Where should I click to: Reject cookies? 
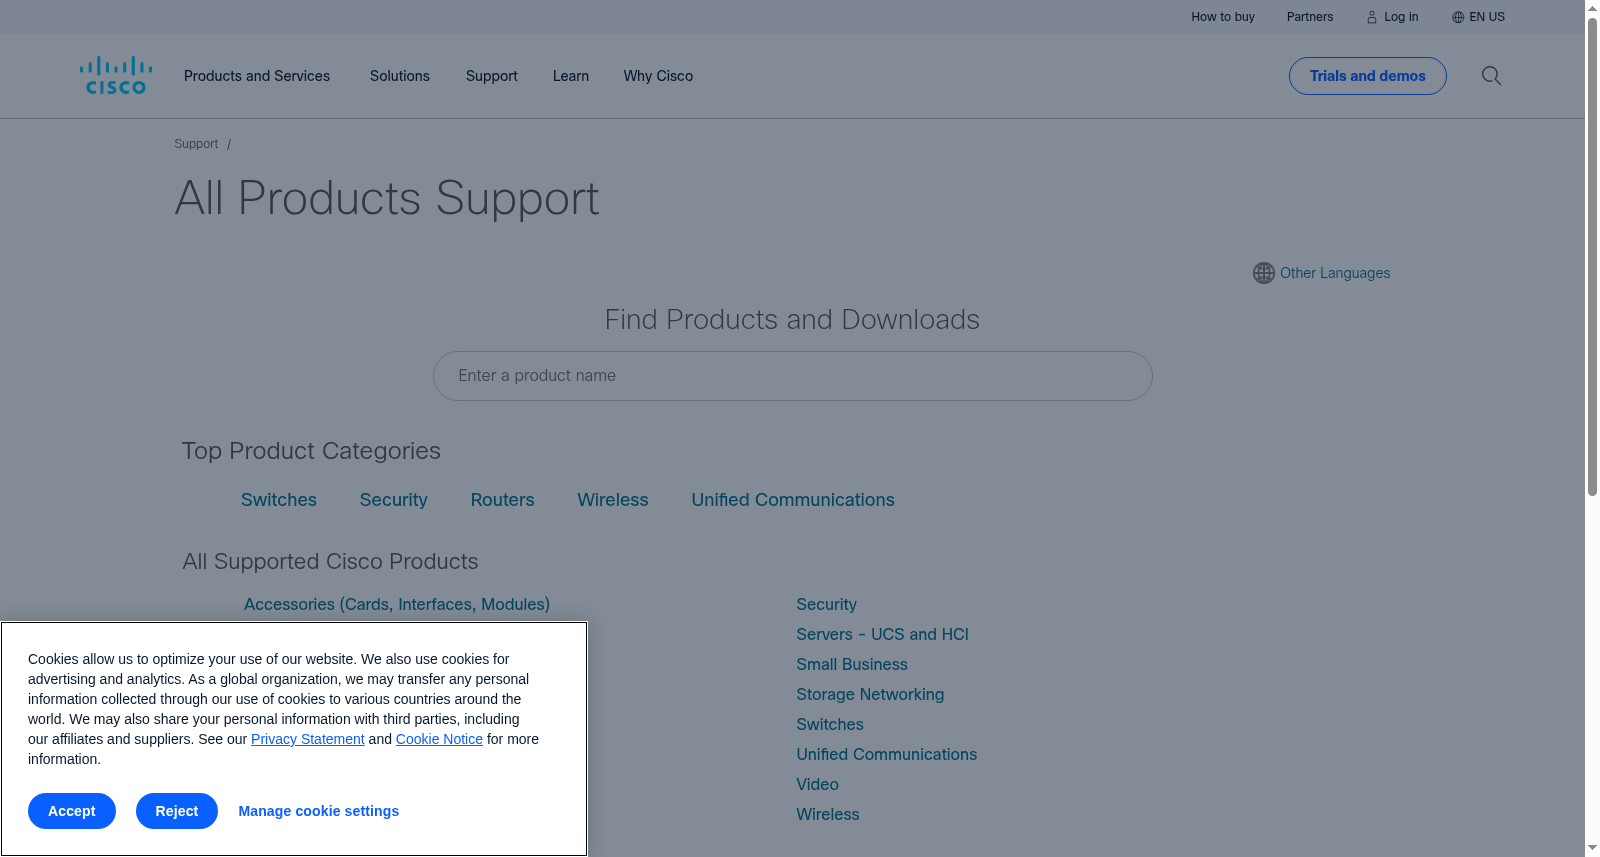177,811
